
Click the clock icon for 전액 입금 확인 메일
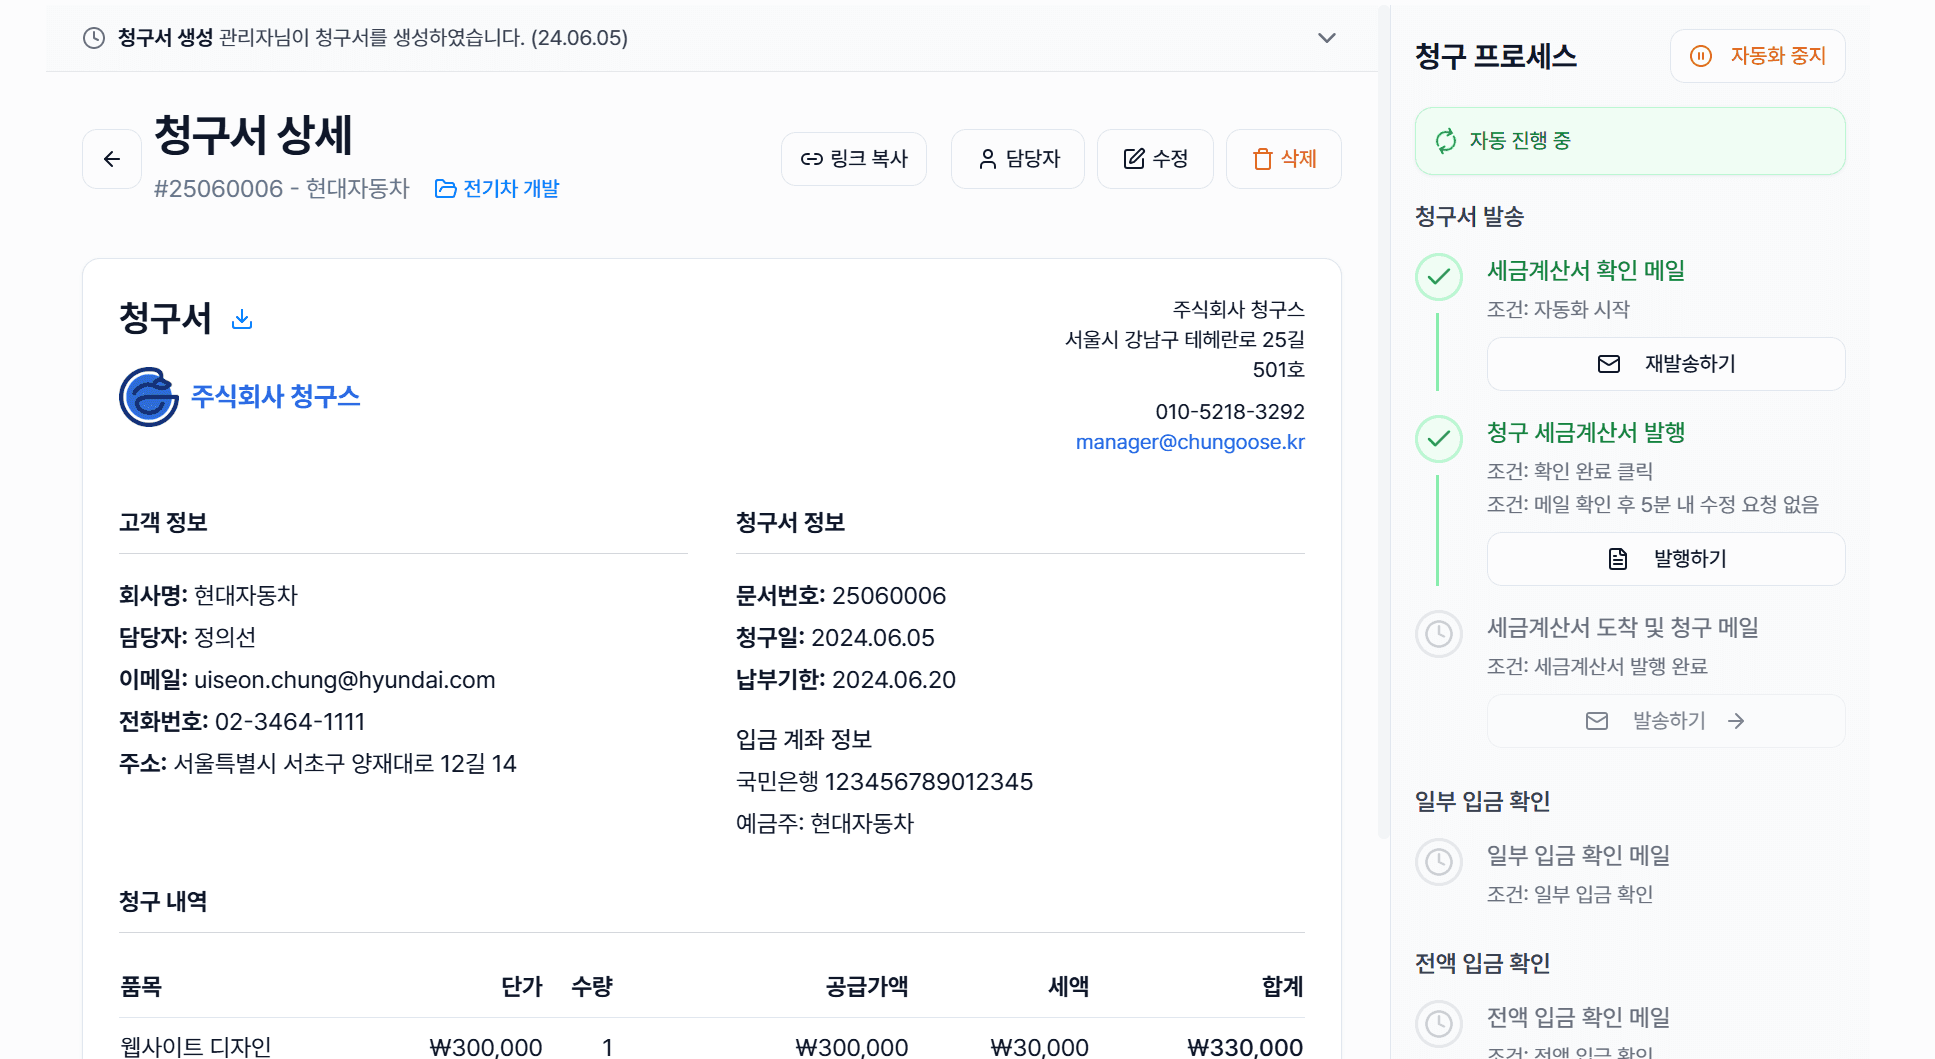(x=1439, y=1024)
